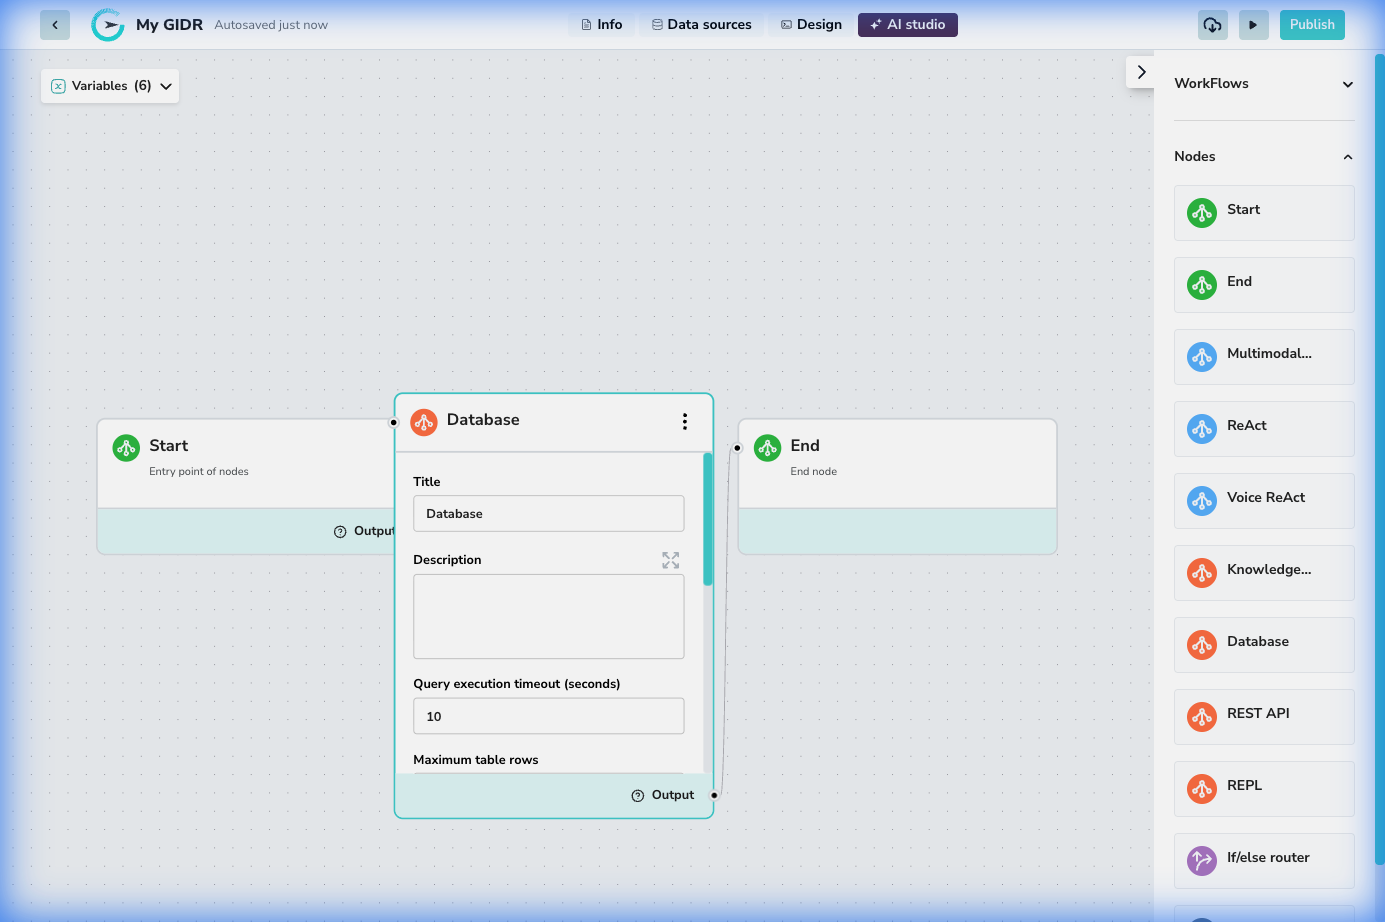Click the Database node panel scrollbar
The height and width of the screenshot is (922, 1385).
708,519
